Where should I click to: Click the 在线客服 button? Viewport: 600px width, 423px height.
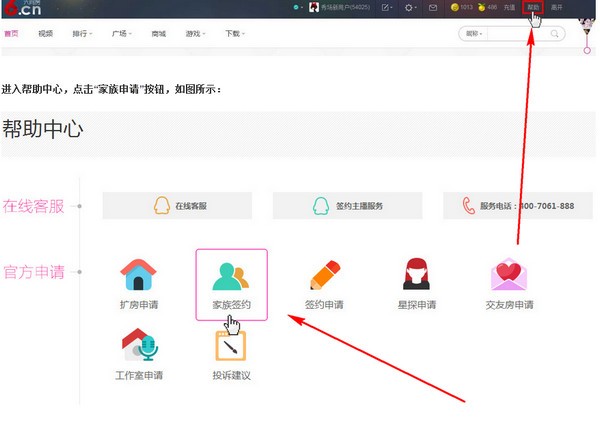177,205
